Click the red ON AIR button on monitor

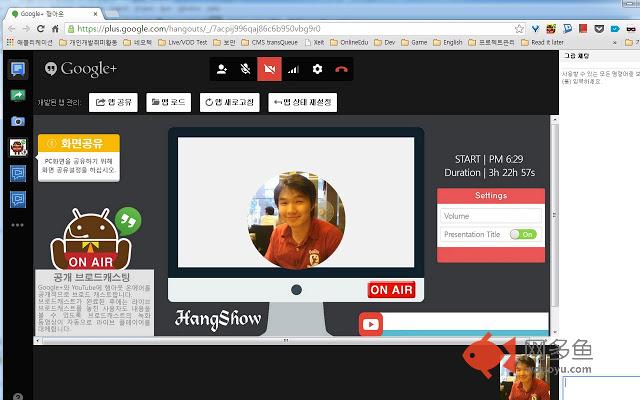391,290
